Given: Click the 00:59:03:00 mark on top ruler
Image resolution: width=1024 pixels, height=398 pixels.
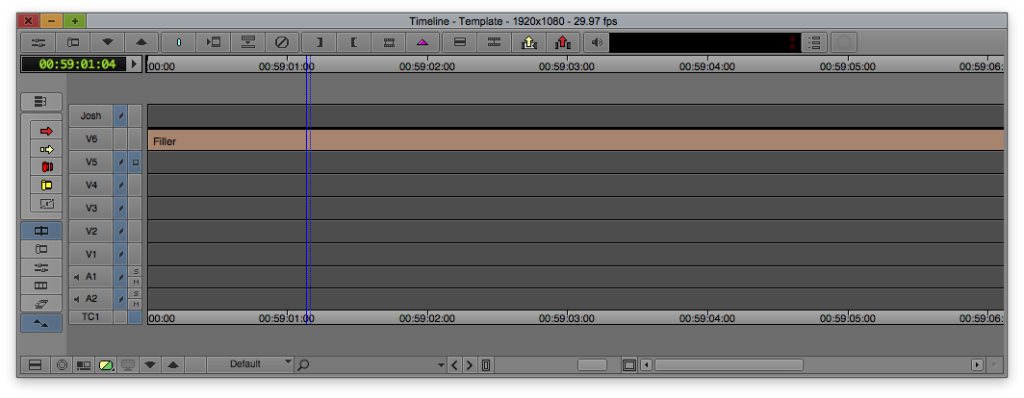Looking at the screenshot, I should tap(566, 66).
